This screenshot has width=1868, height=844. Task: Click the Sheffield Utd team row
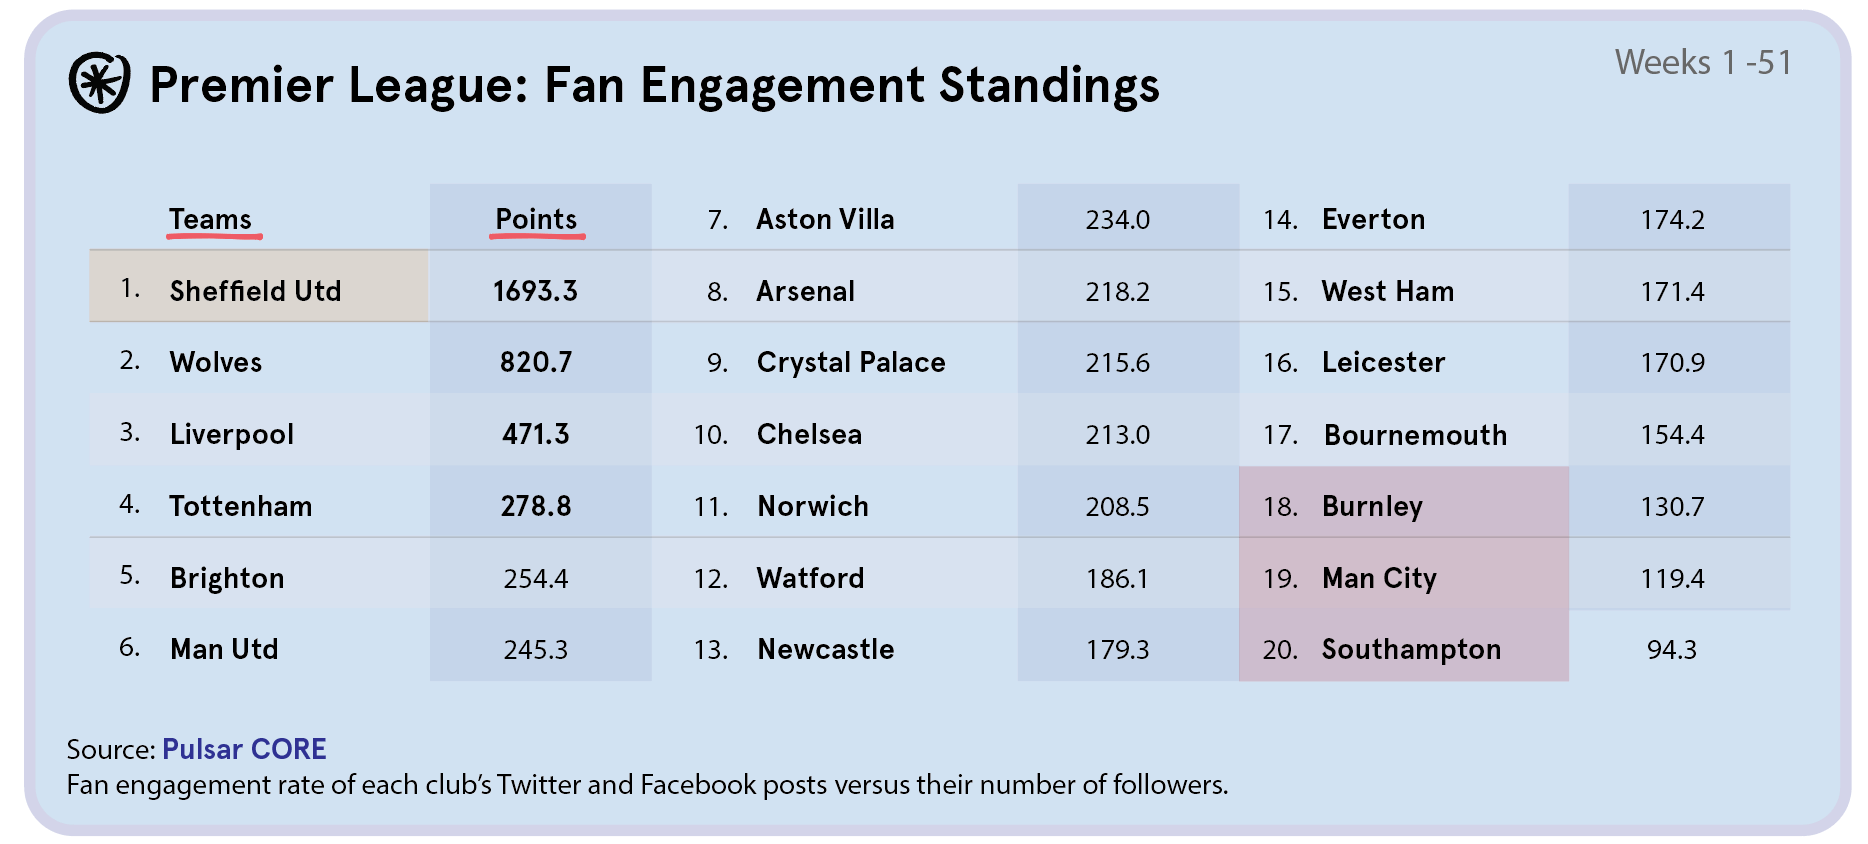coord(255,291)
